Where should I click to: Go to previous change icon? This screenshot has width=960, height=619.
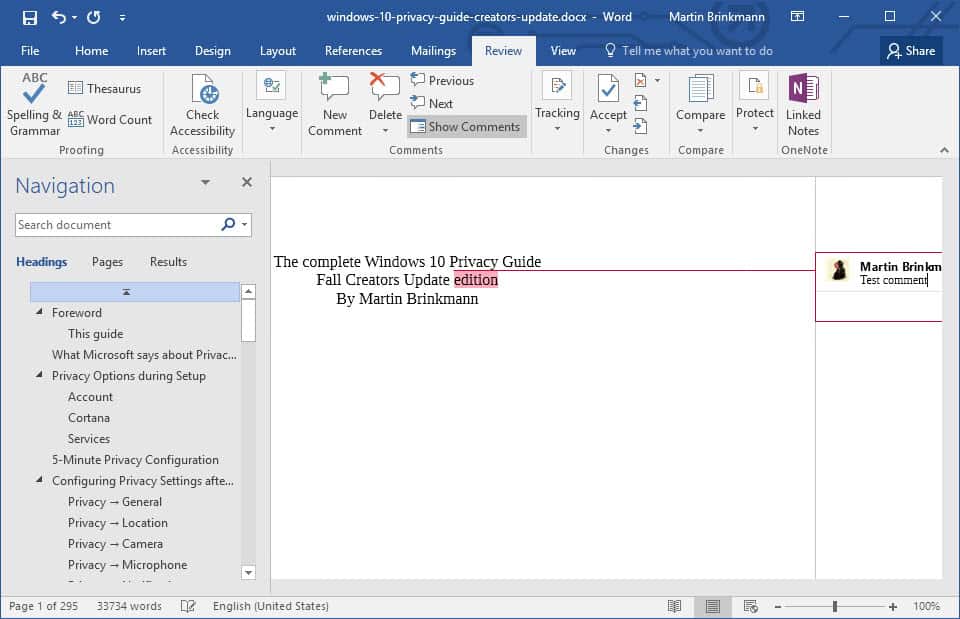(x=640, y=103)
